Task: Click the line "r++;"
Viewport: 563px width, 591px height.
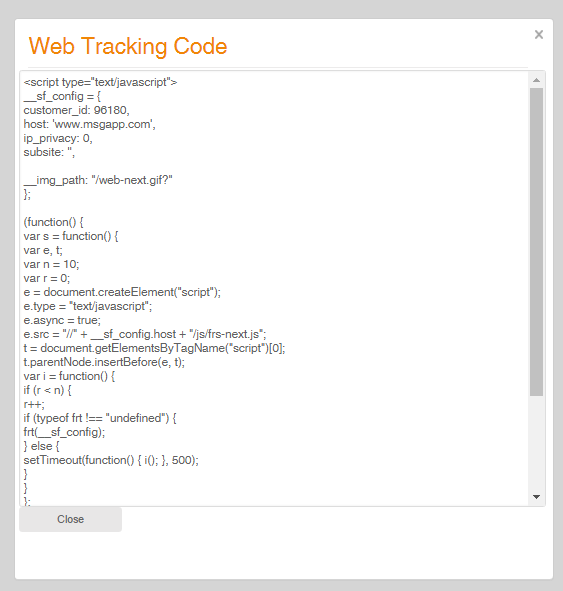Action: 34,404
